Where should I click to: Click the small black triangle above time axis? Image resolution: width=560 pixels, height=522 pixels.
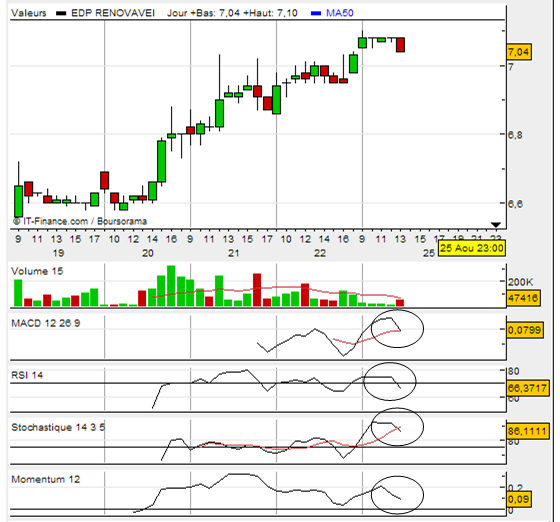coord(496,225)
